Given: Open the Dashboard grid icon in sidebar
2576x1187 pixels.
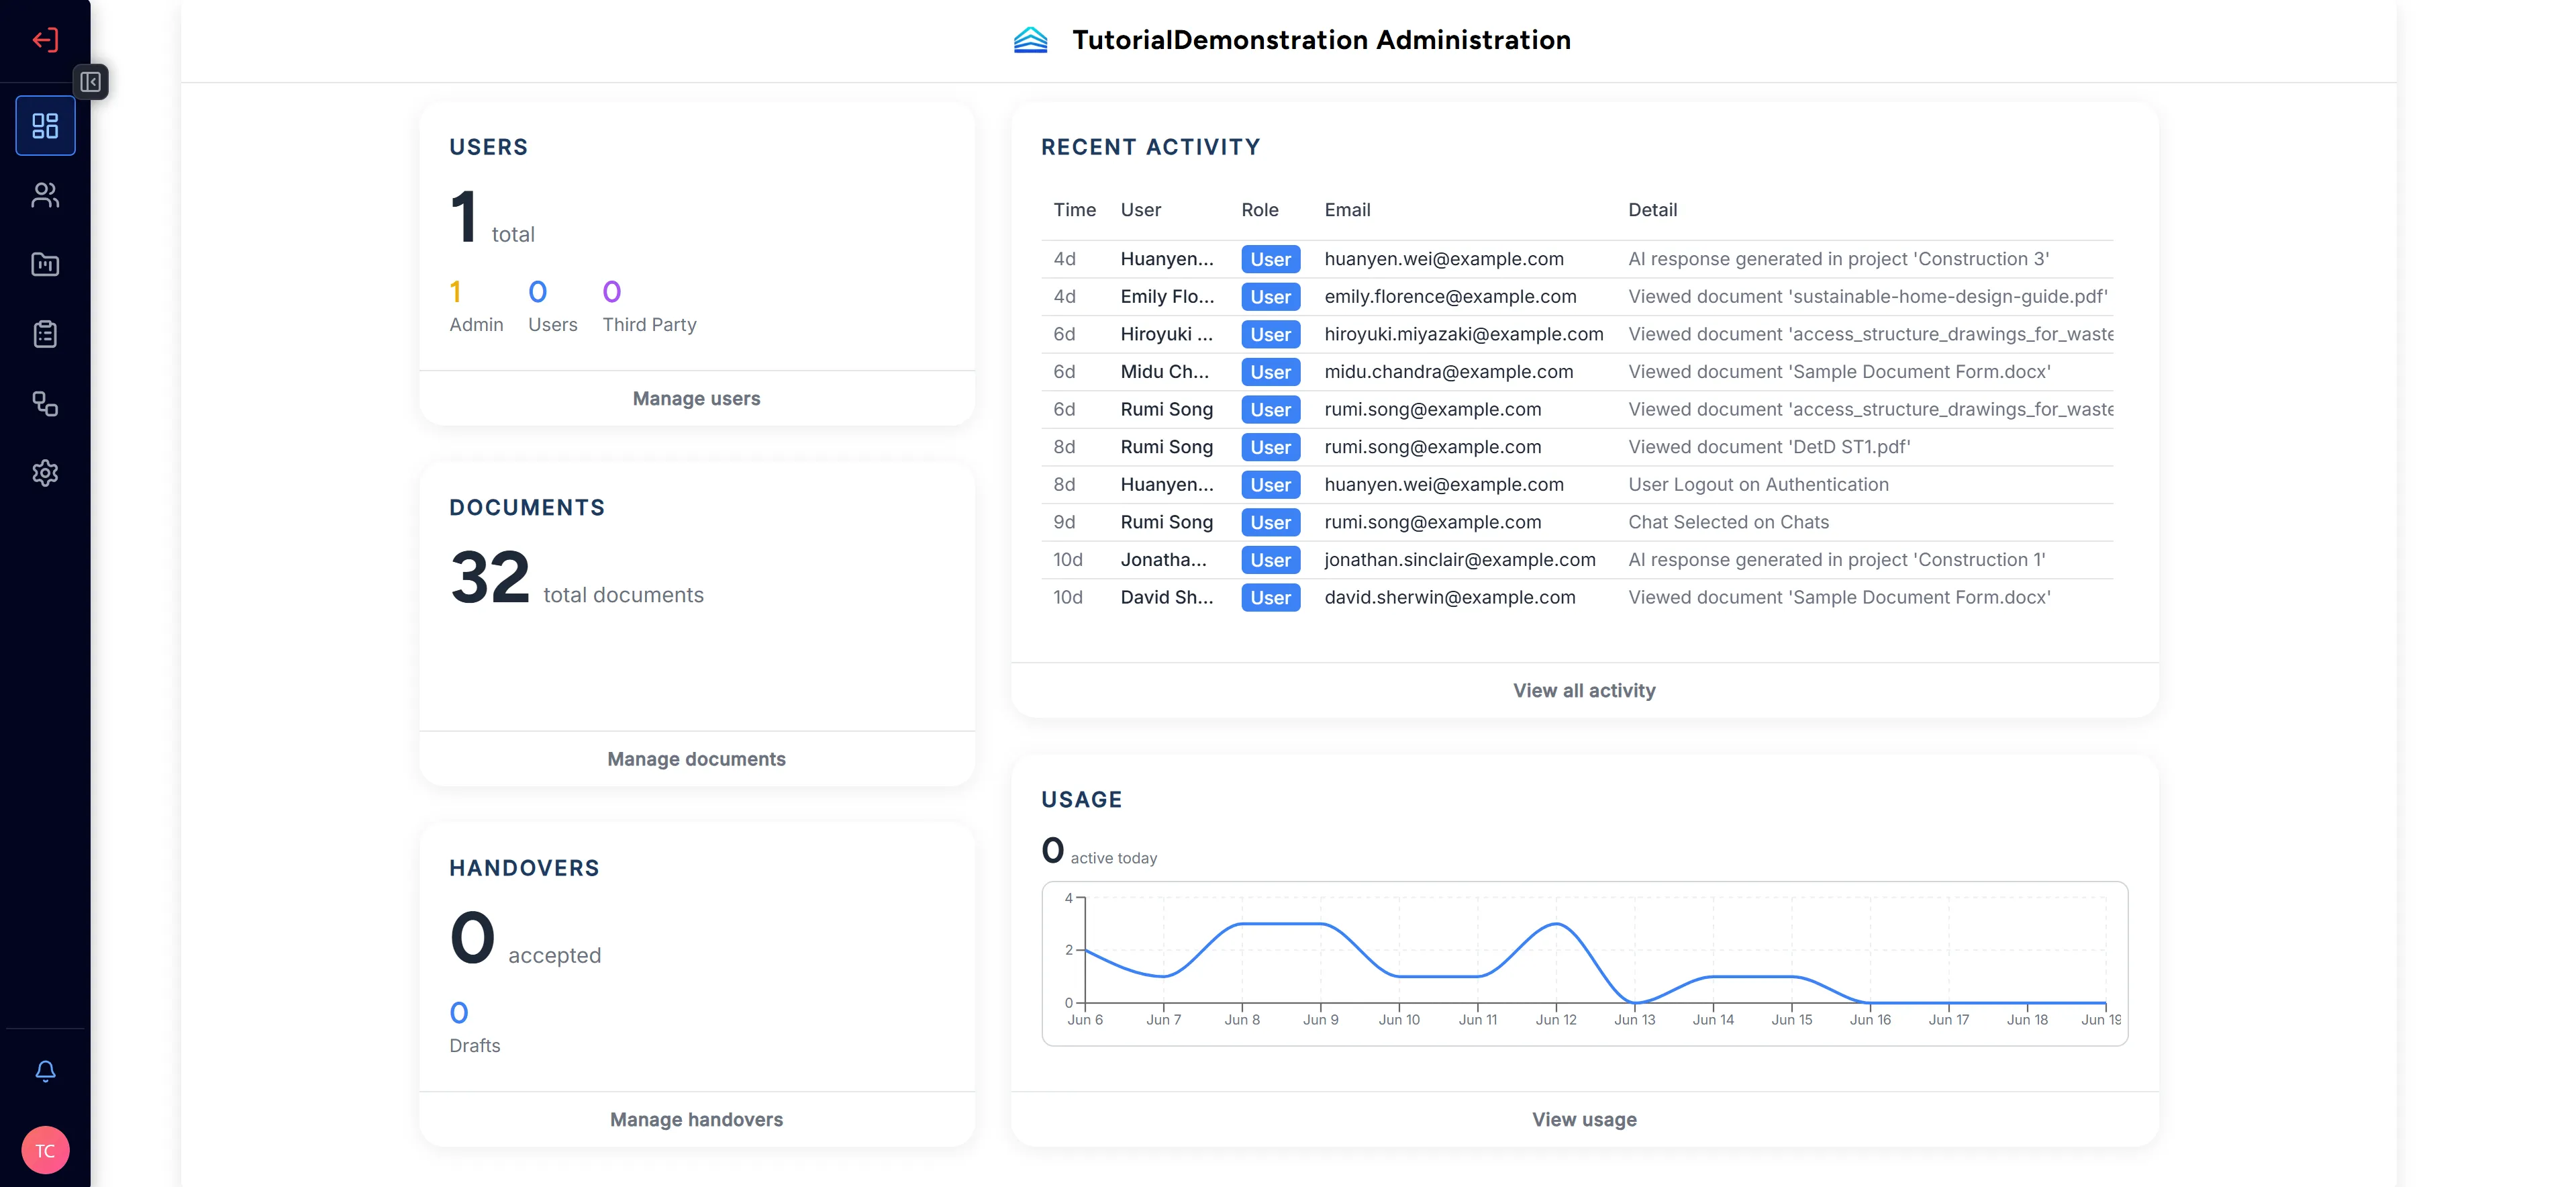Looking at the screenshot, I should tap(45, 126).
